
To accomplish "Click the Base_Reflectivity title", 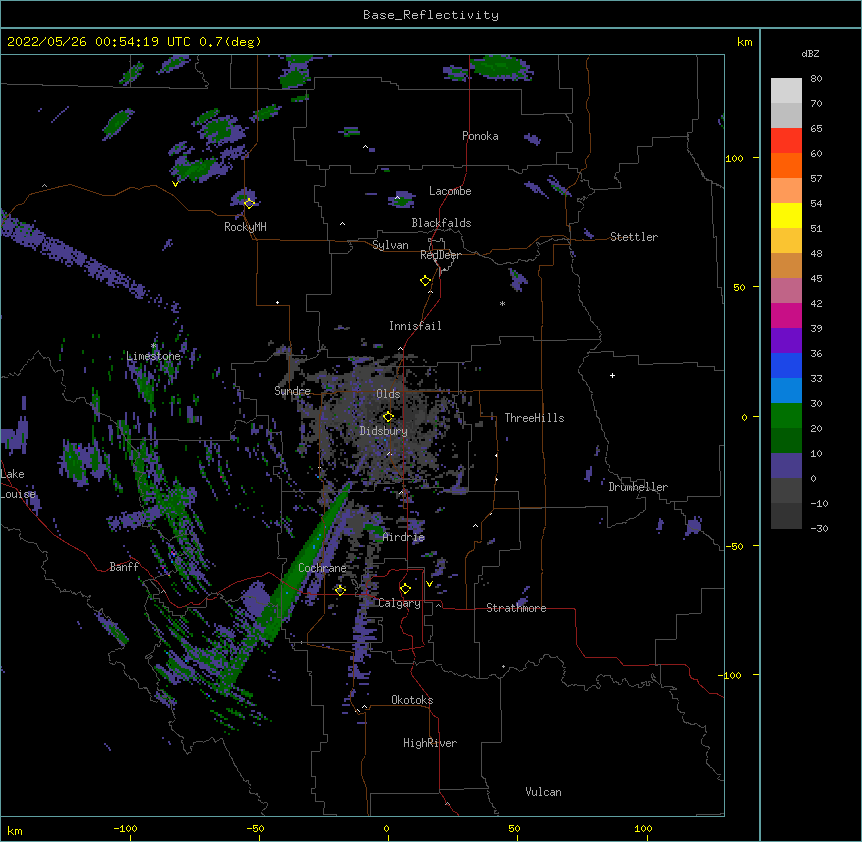I will (431, 15).
